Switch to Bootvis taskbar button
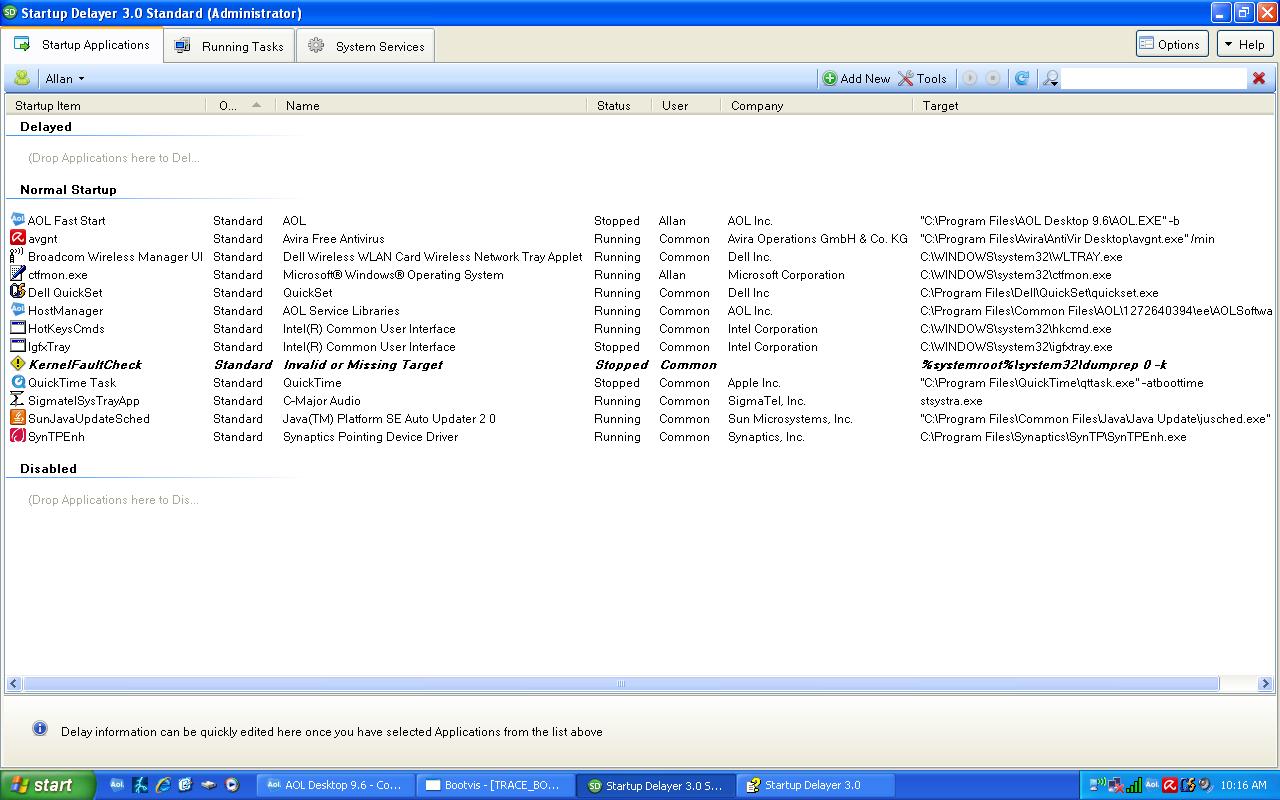1280x800 pixels. pyautogui.click(x=495, y=785)
